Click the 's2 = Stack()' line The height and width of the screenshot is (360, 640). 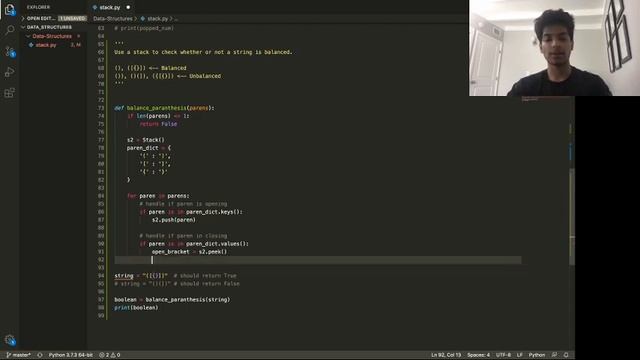click(x=146, y=140)
